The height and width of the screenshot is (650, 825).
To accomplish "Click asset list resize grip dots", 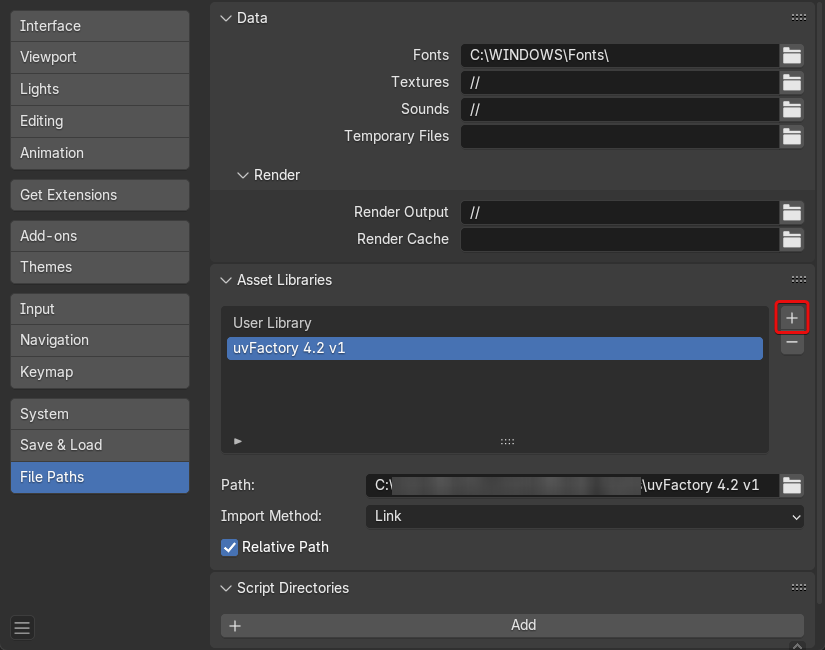I will click(x=507, y=442).
